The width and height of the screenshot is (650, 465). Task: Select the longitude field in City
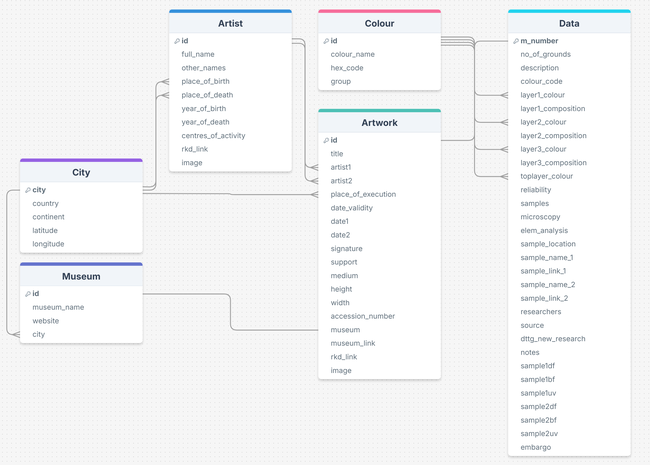point(48,244)
